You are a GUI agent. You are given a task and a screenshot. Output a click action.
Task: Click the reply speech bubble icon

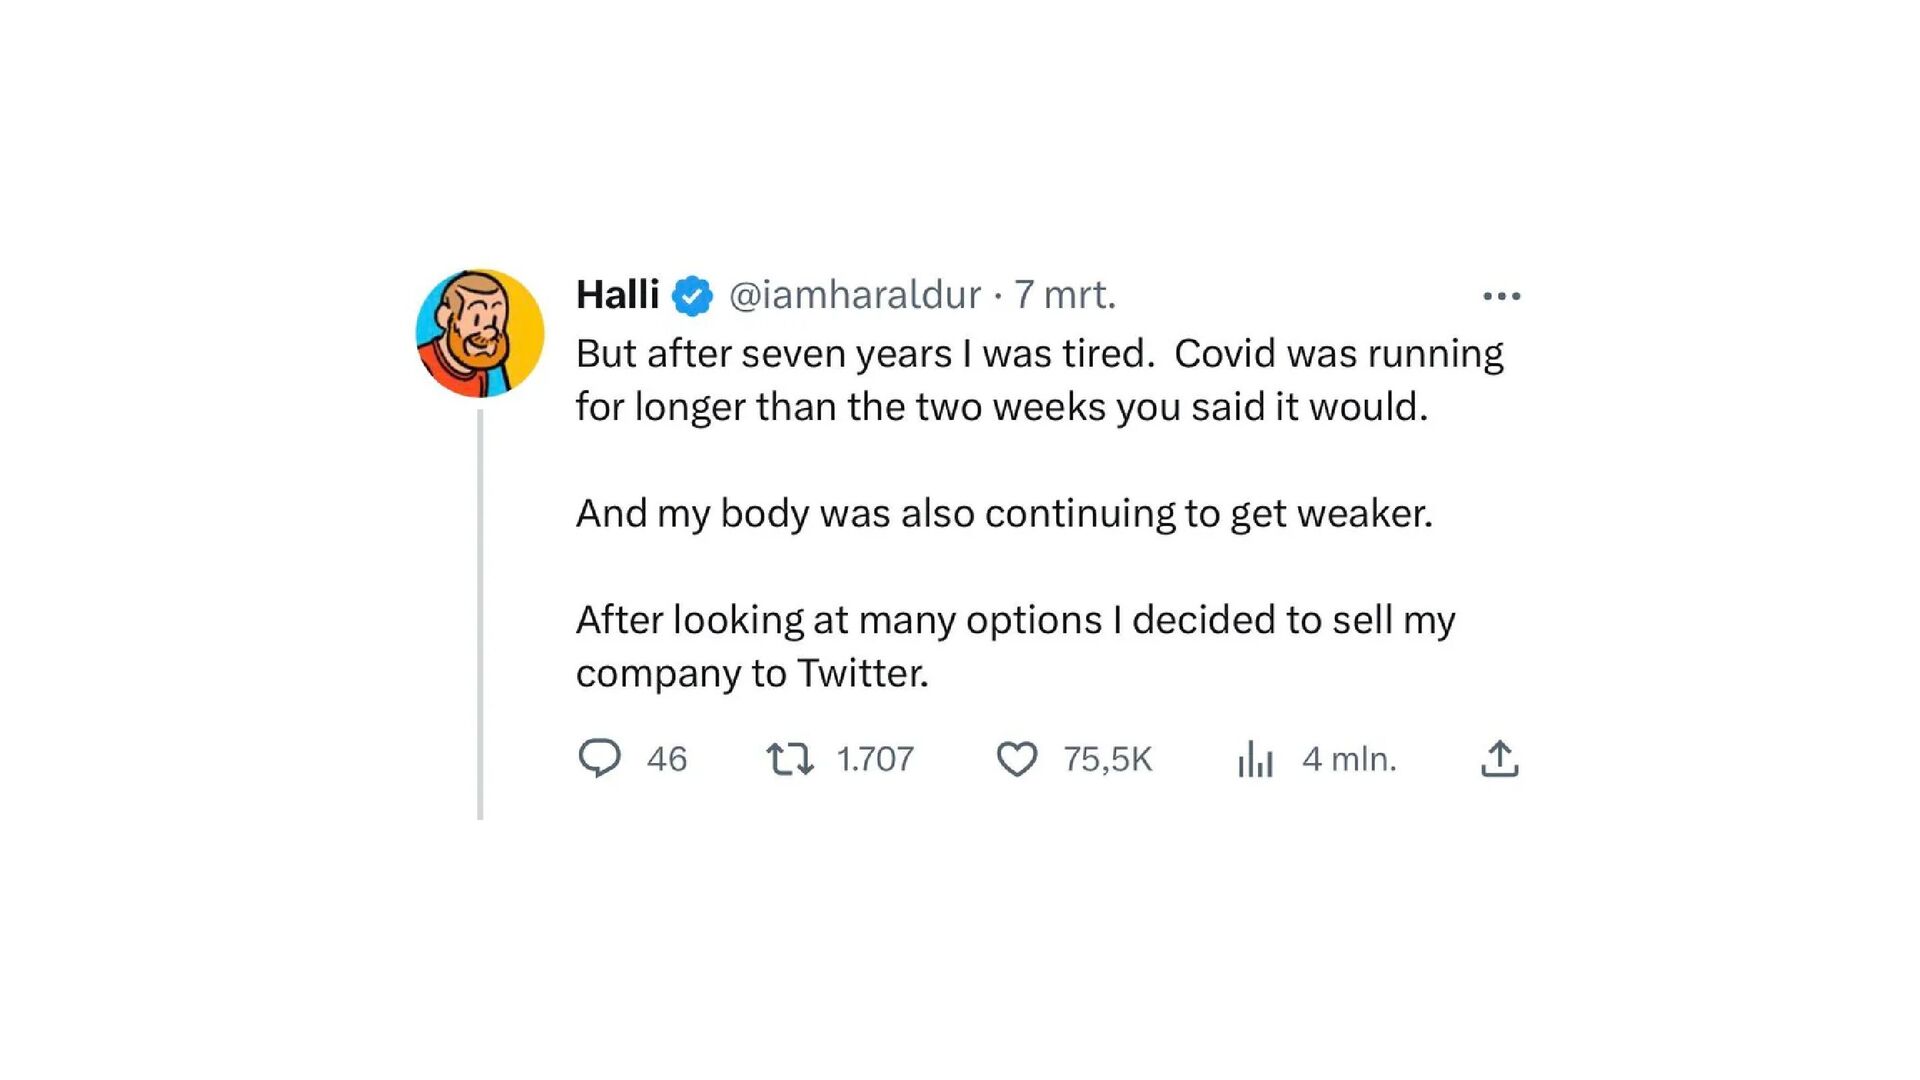tap(599, 758)
